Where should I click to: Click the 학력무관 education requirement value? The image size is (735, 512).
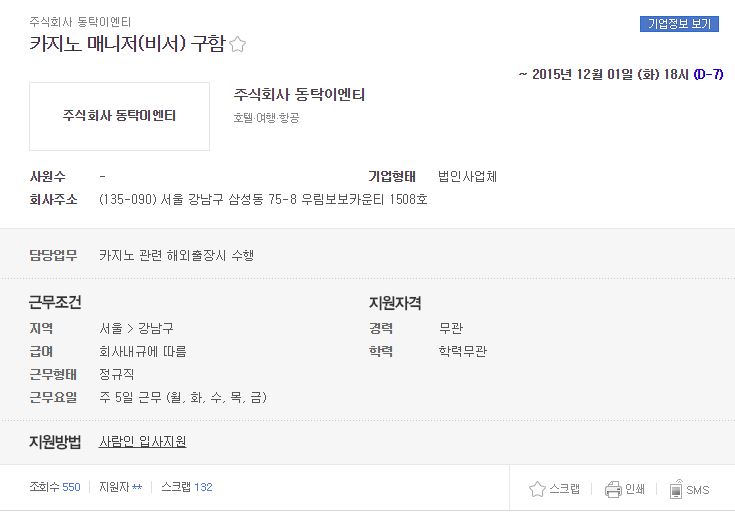pos(463,351)
